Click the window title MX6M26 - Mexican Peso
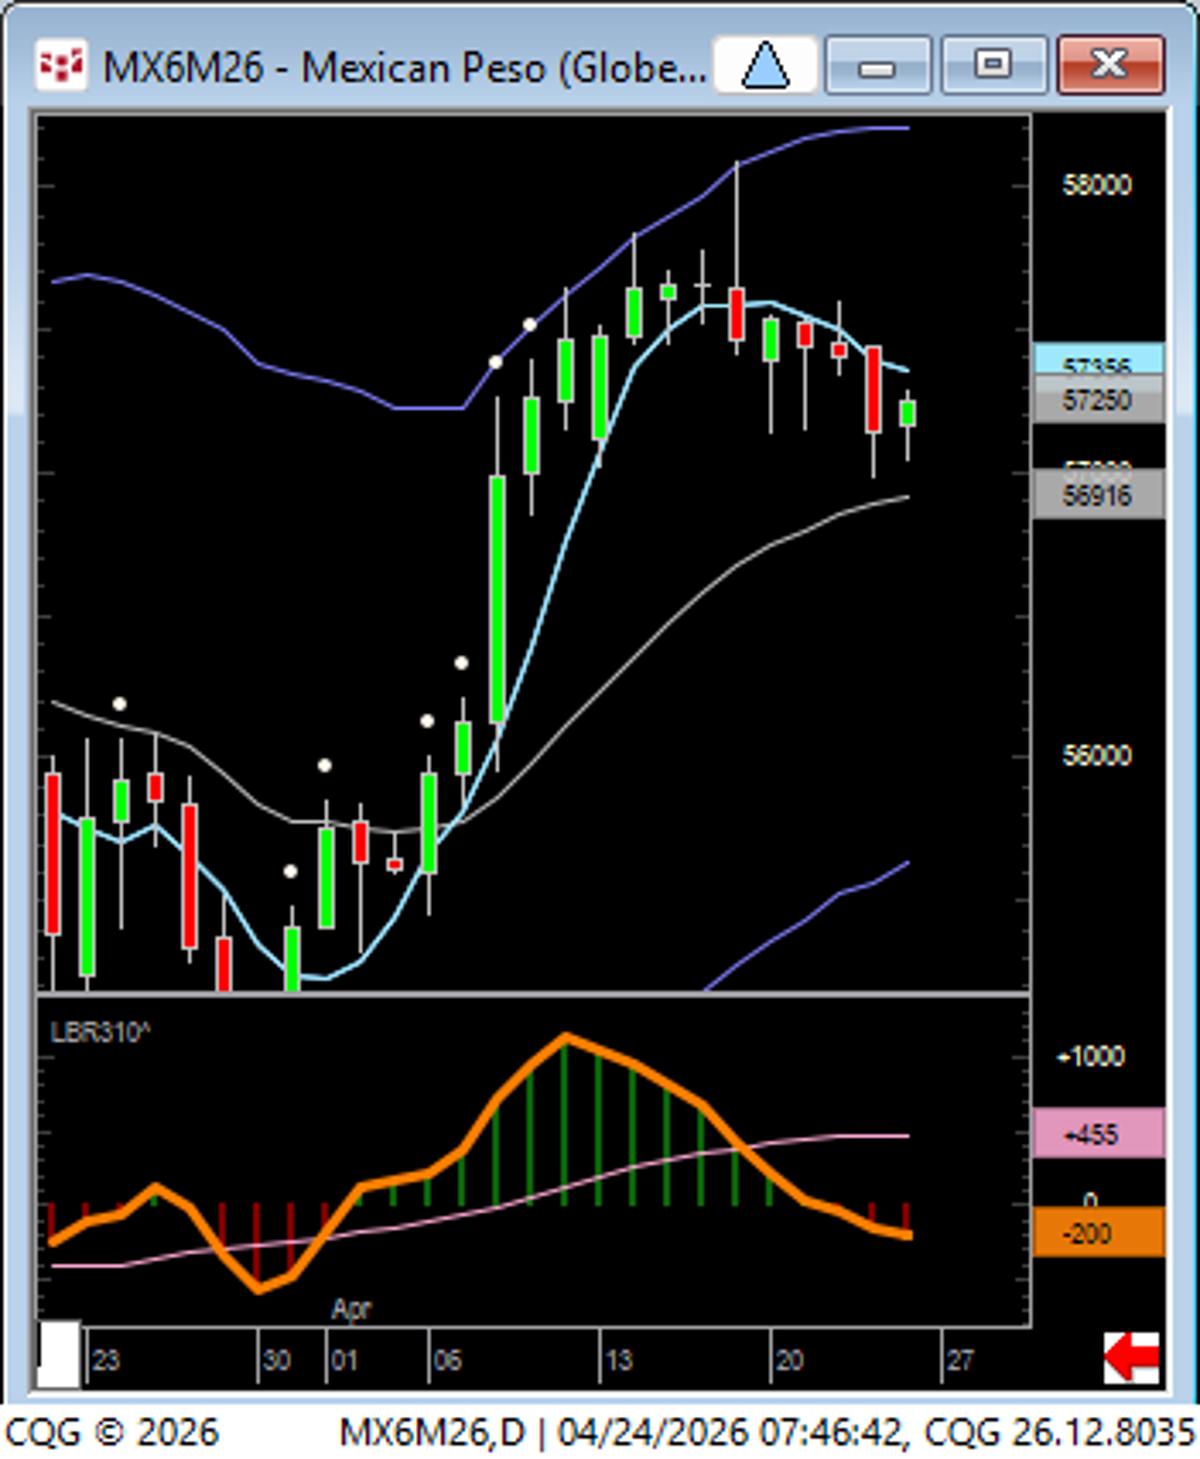The width and height of the screenshot is (1200, 1459). tap(404, 67)
